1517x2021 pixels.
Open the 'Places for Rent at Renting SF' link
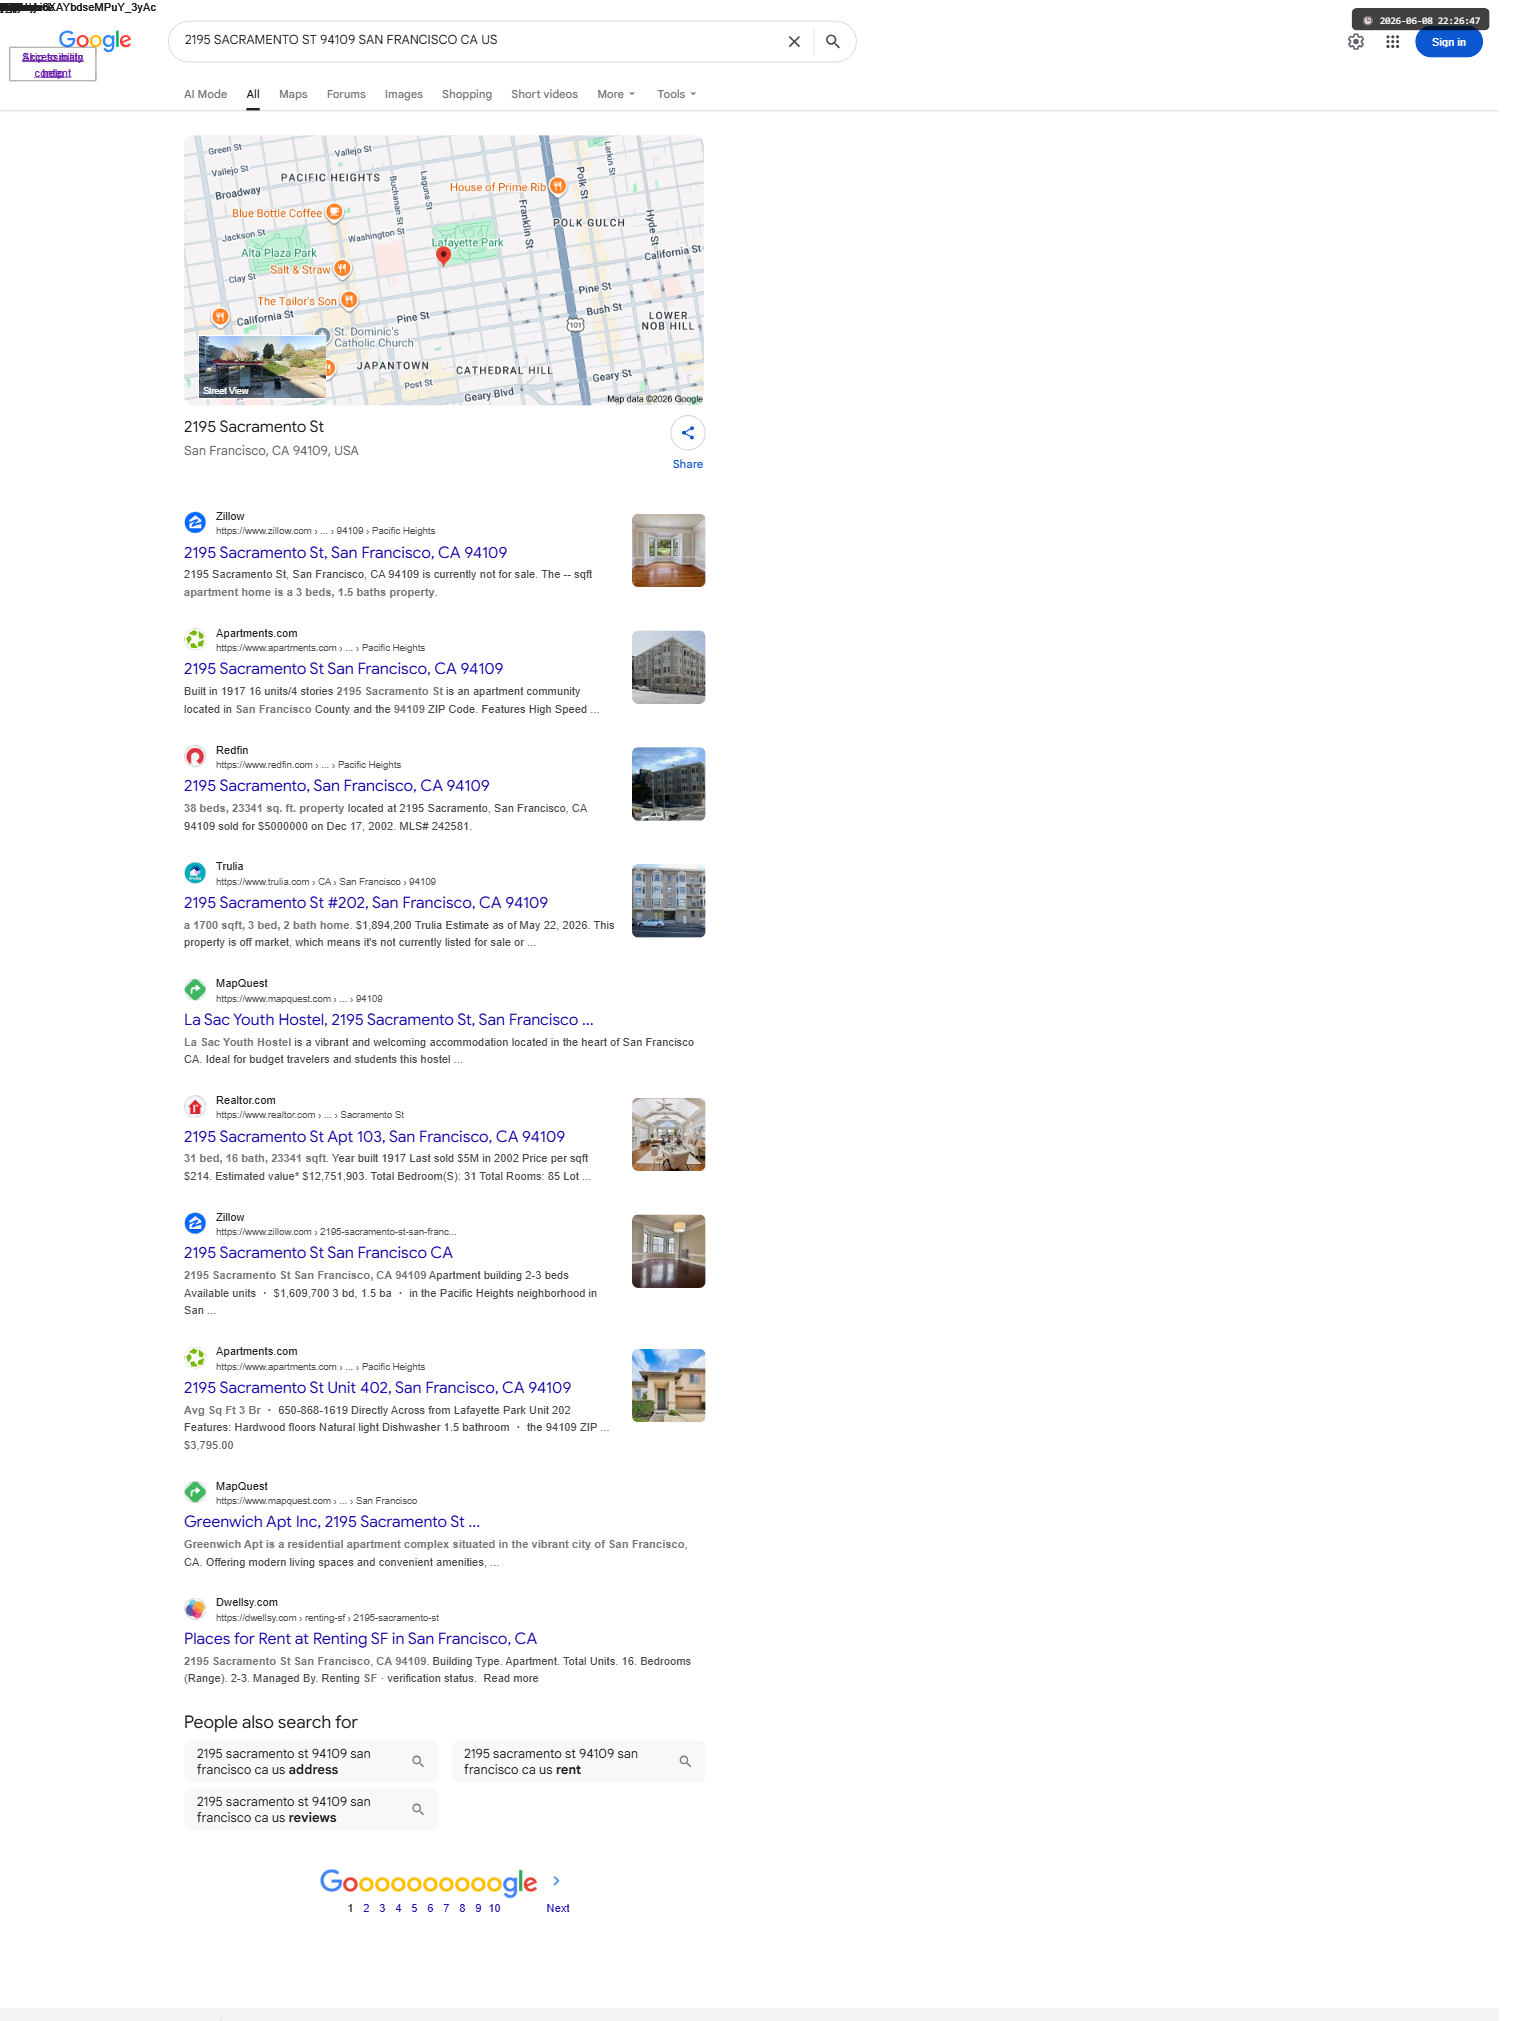click(x=360, y=1639)
